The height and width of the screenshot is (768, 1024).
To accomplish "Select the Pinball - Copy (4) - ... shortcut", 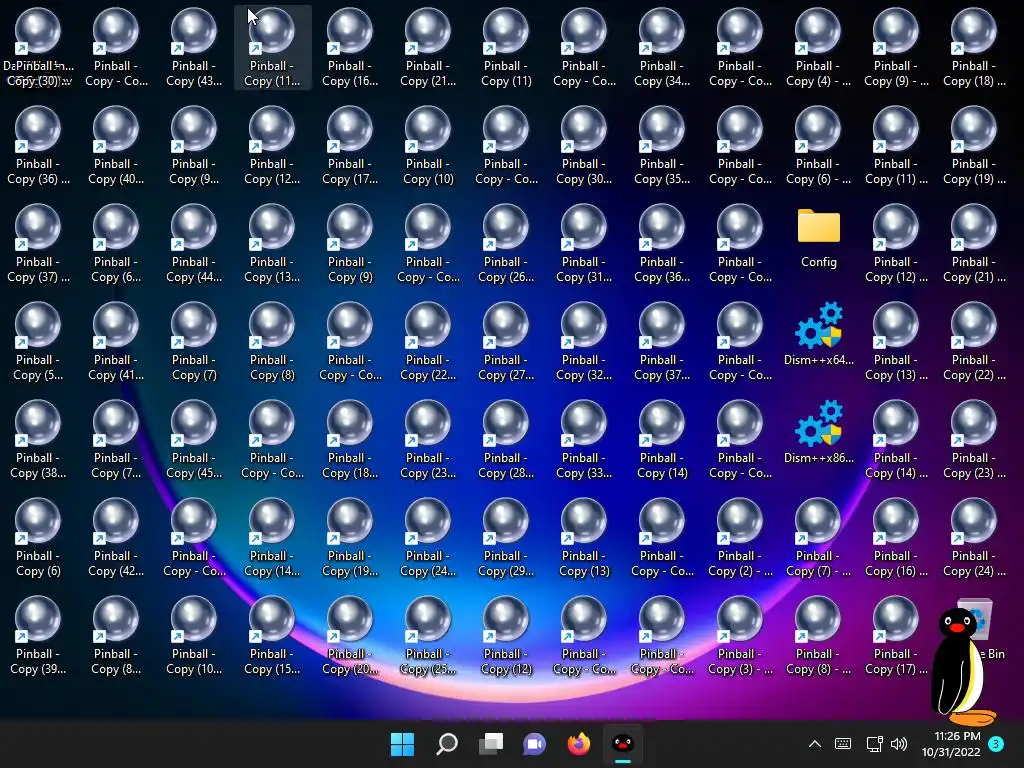I will coord(818,49).
